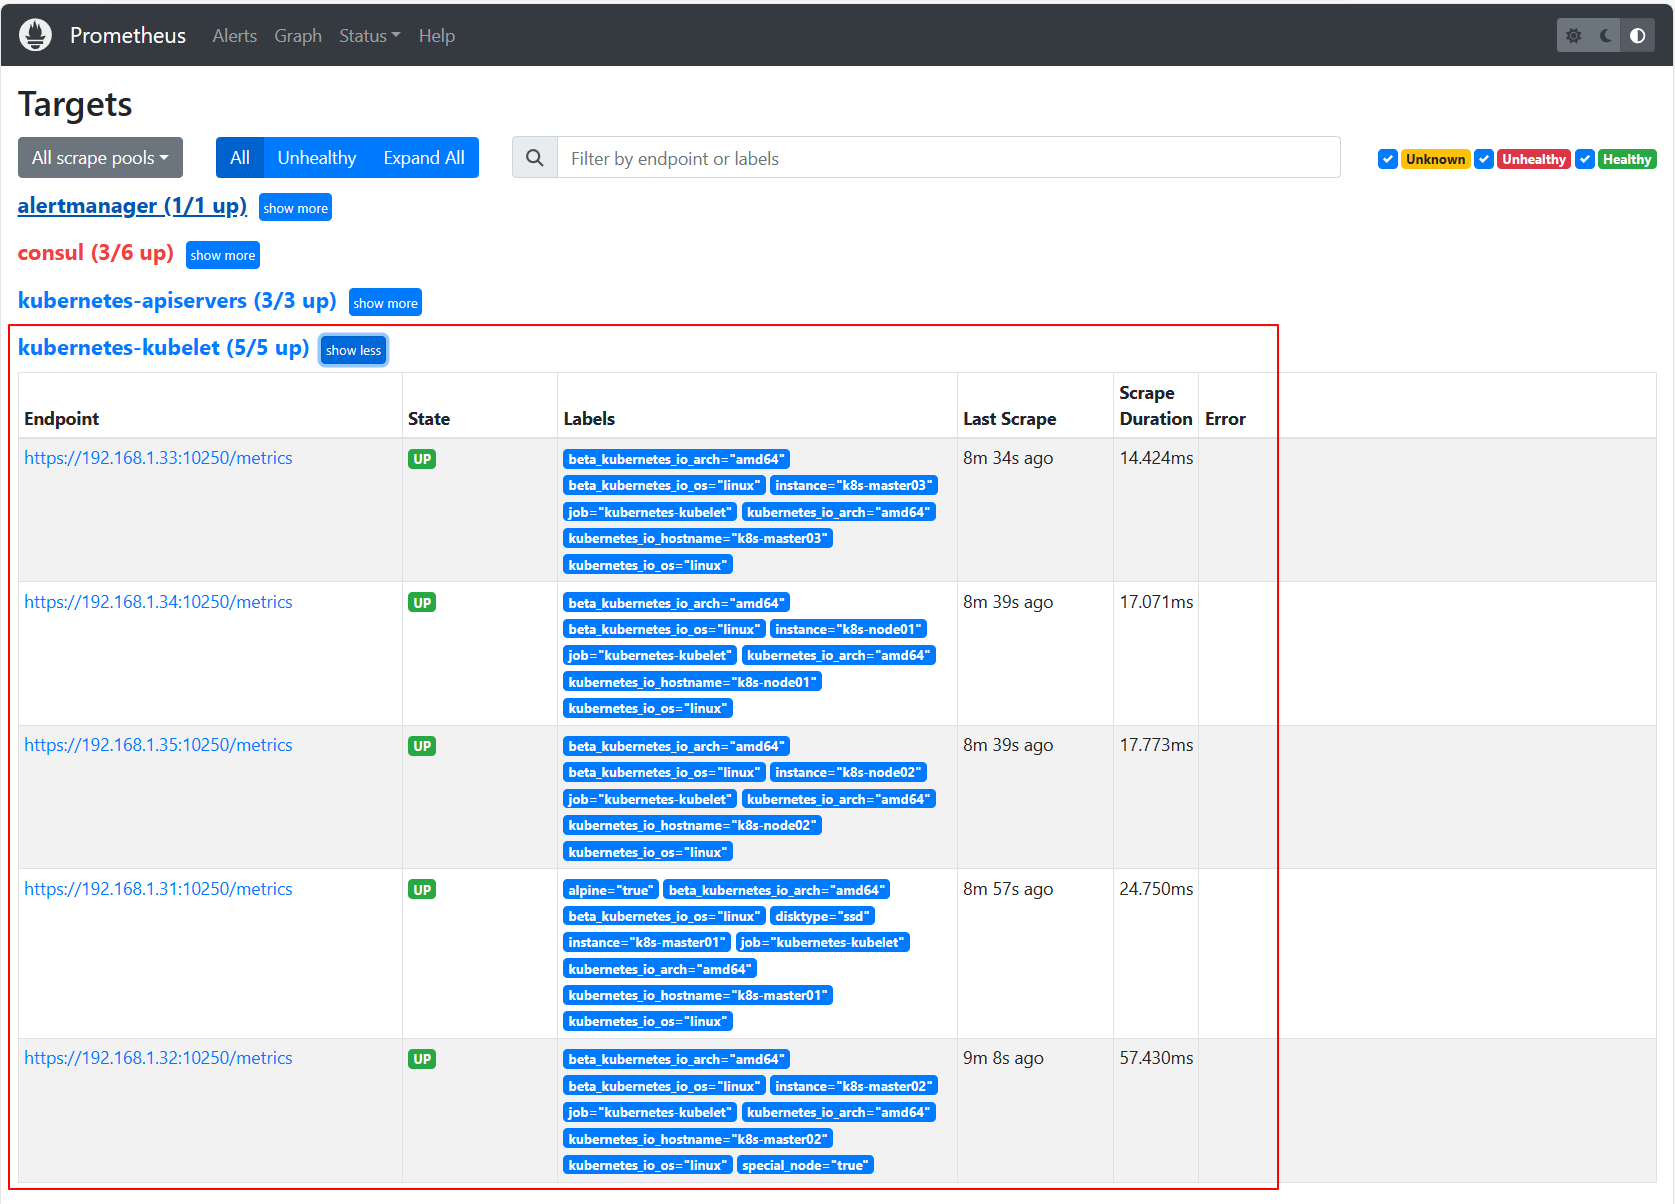Open the 192.168.1.34:10250 metrics endpoint

[x=158, y=602]
